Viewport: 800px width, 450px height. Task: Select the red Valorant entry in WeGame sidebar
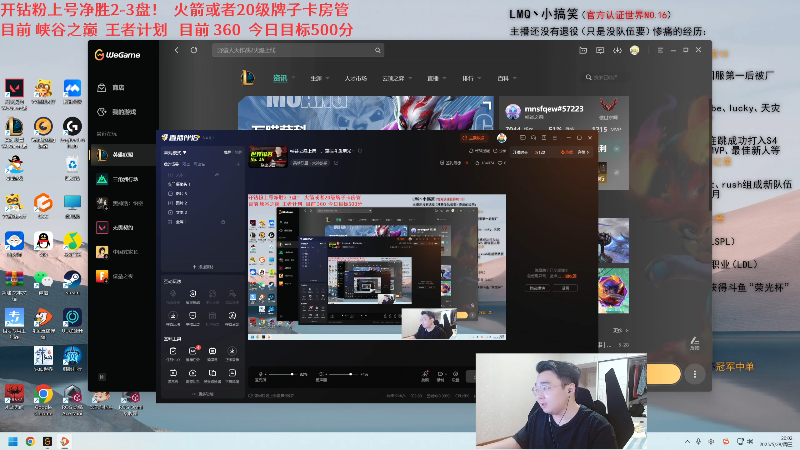(102, 228)
